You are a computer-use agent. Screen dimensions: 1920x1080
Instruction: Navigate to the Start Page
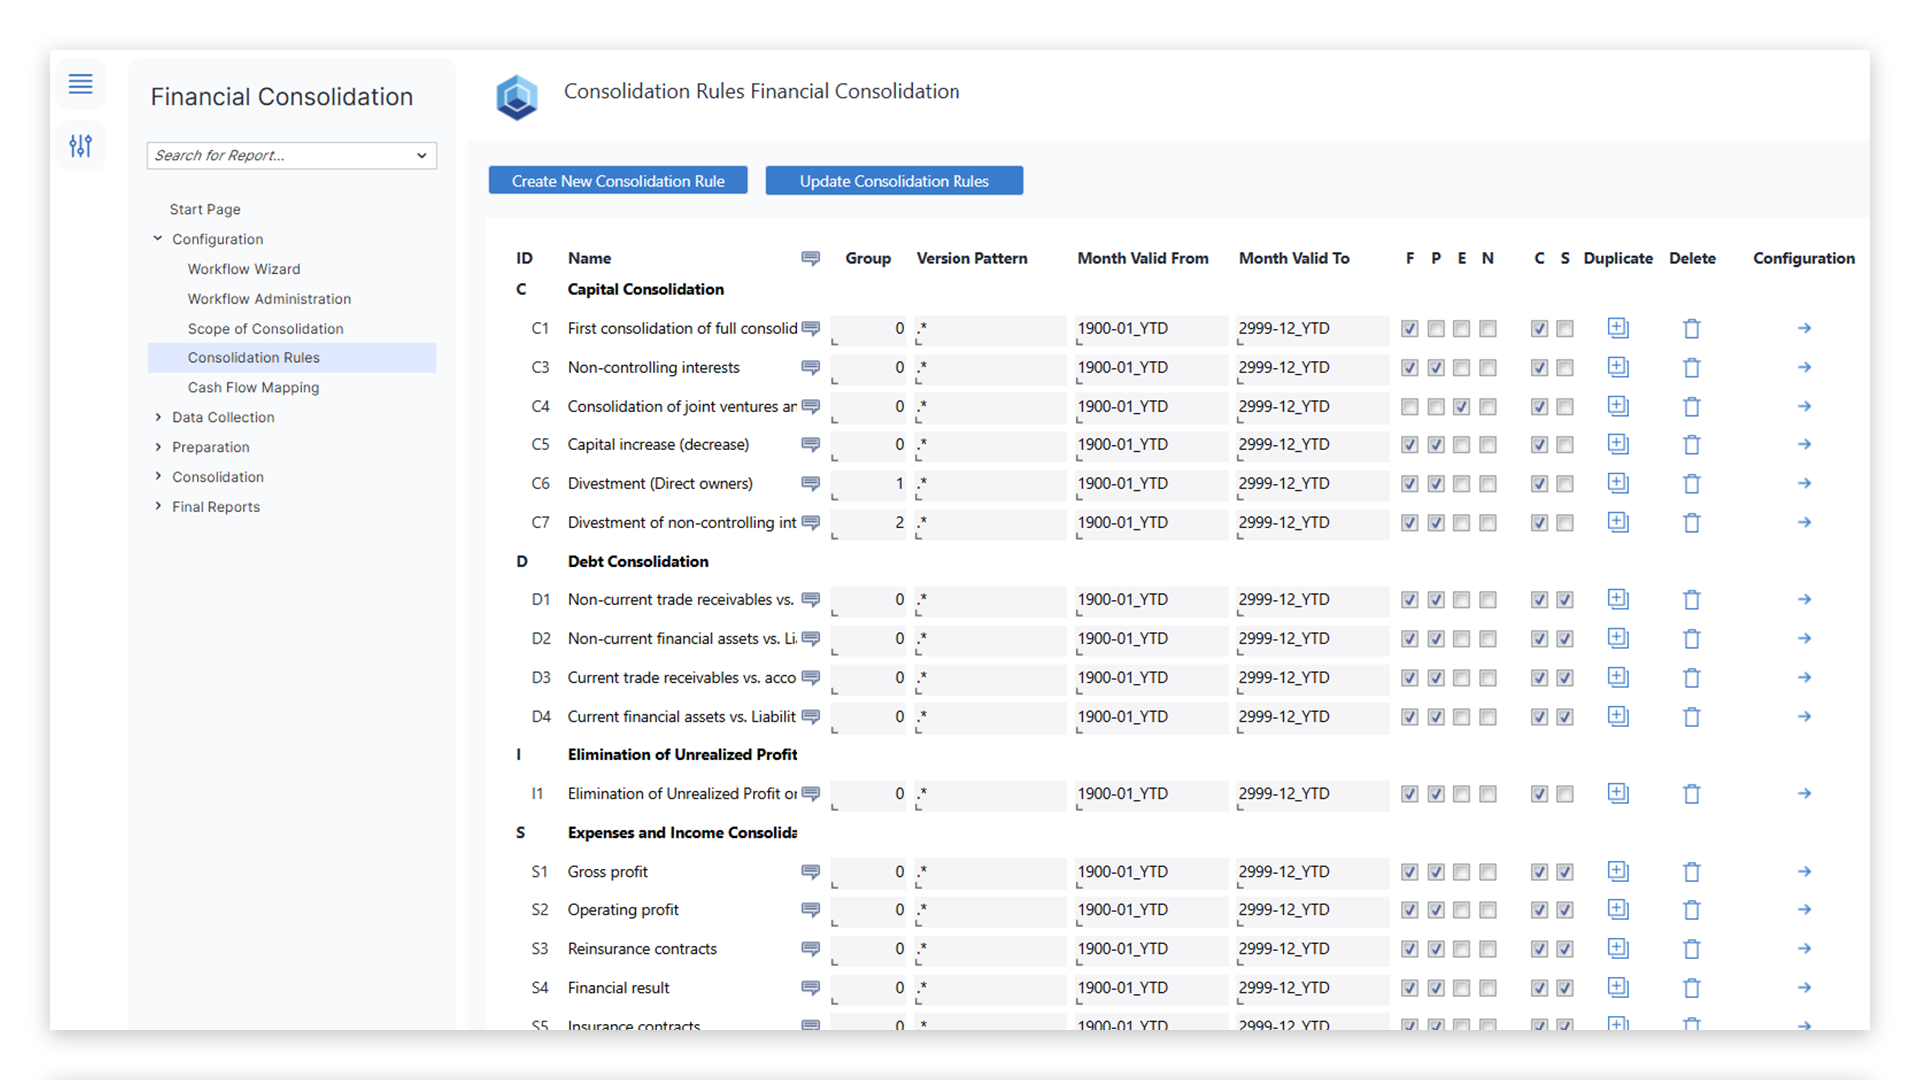pyautogui.click(x=205, y=209)
